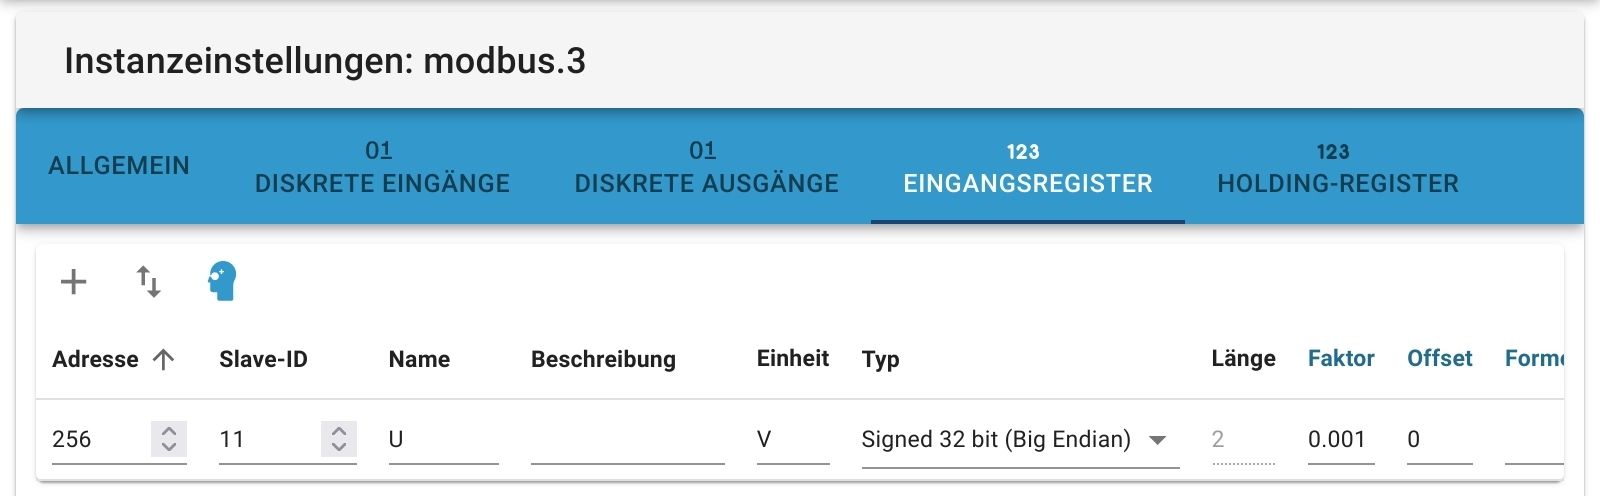Sort by Adresse using arrow icon
The image size is (1600, 496).
(x=164, y=359)
